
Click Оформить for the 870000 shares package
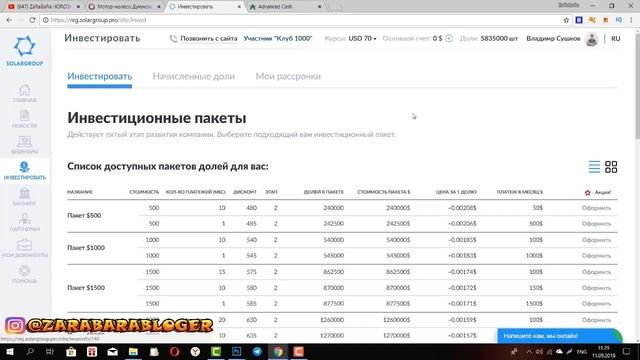pyautogui.click(x=596, y=288)
